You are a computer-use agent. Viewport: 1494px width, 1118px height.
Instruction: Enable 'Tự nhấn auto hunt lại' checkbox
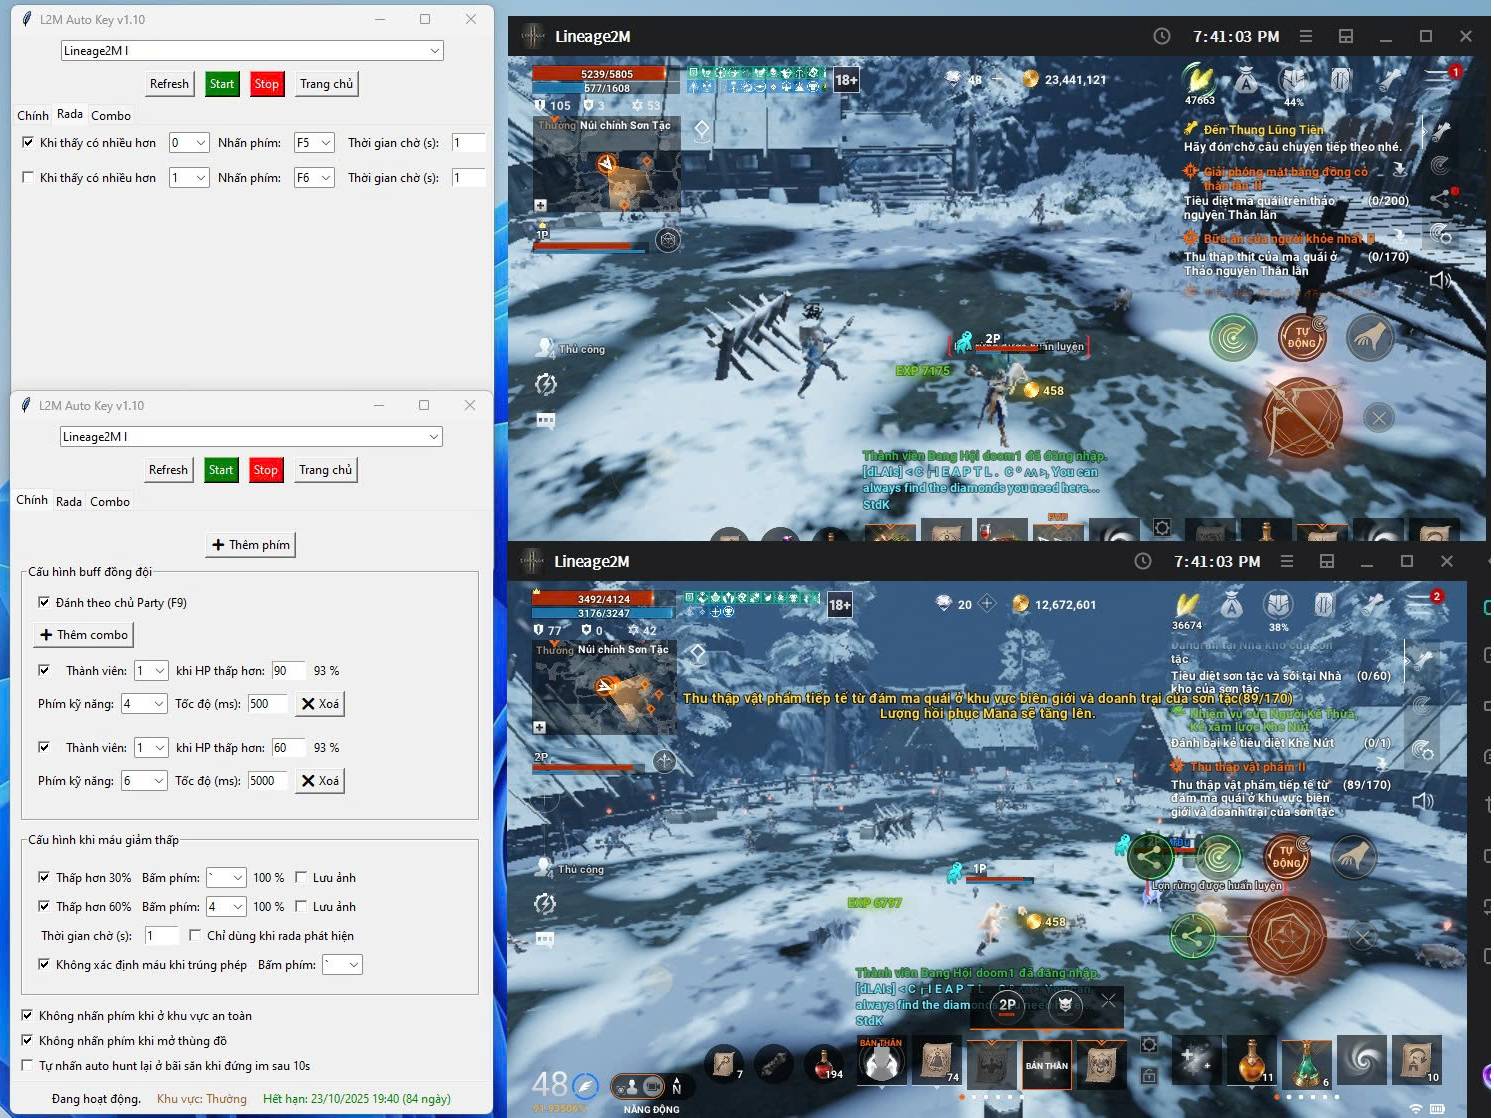click(28, 1066)
